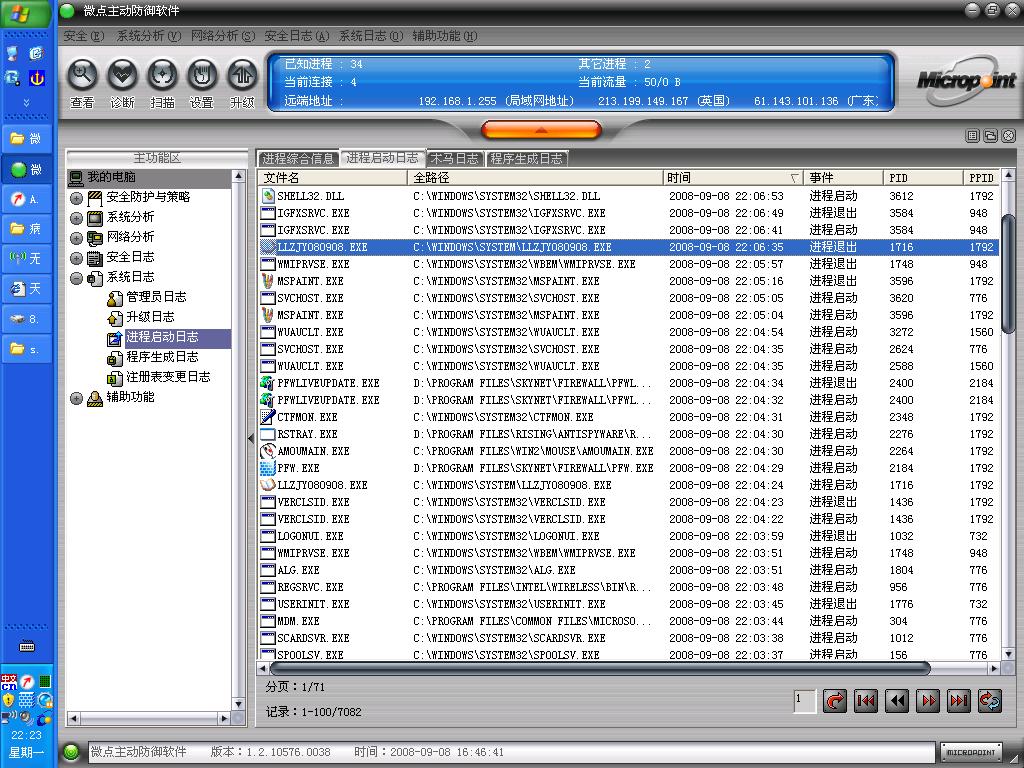Select 我的电脑 root node
The image size is (1024, 768).
pyautogui.click(x=111, y=177)
